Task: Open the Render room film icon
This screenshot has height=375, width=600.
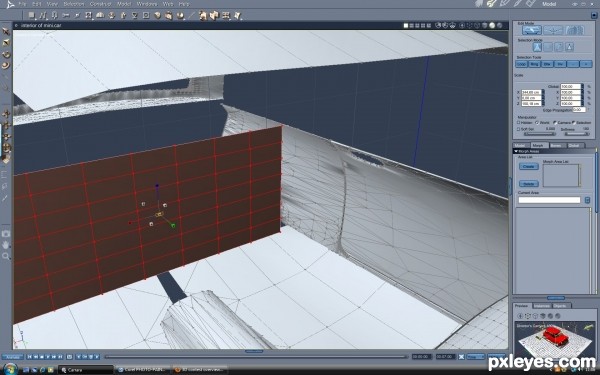Action: [531, 4]
